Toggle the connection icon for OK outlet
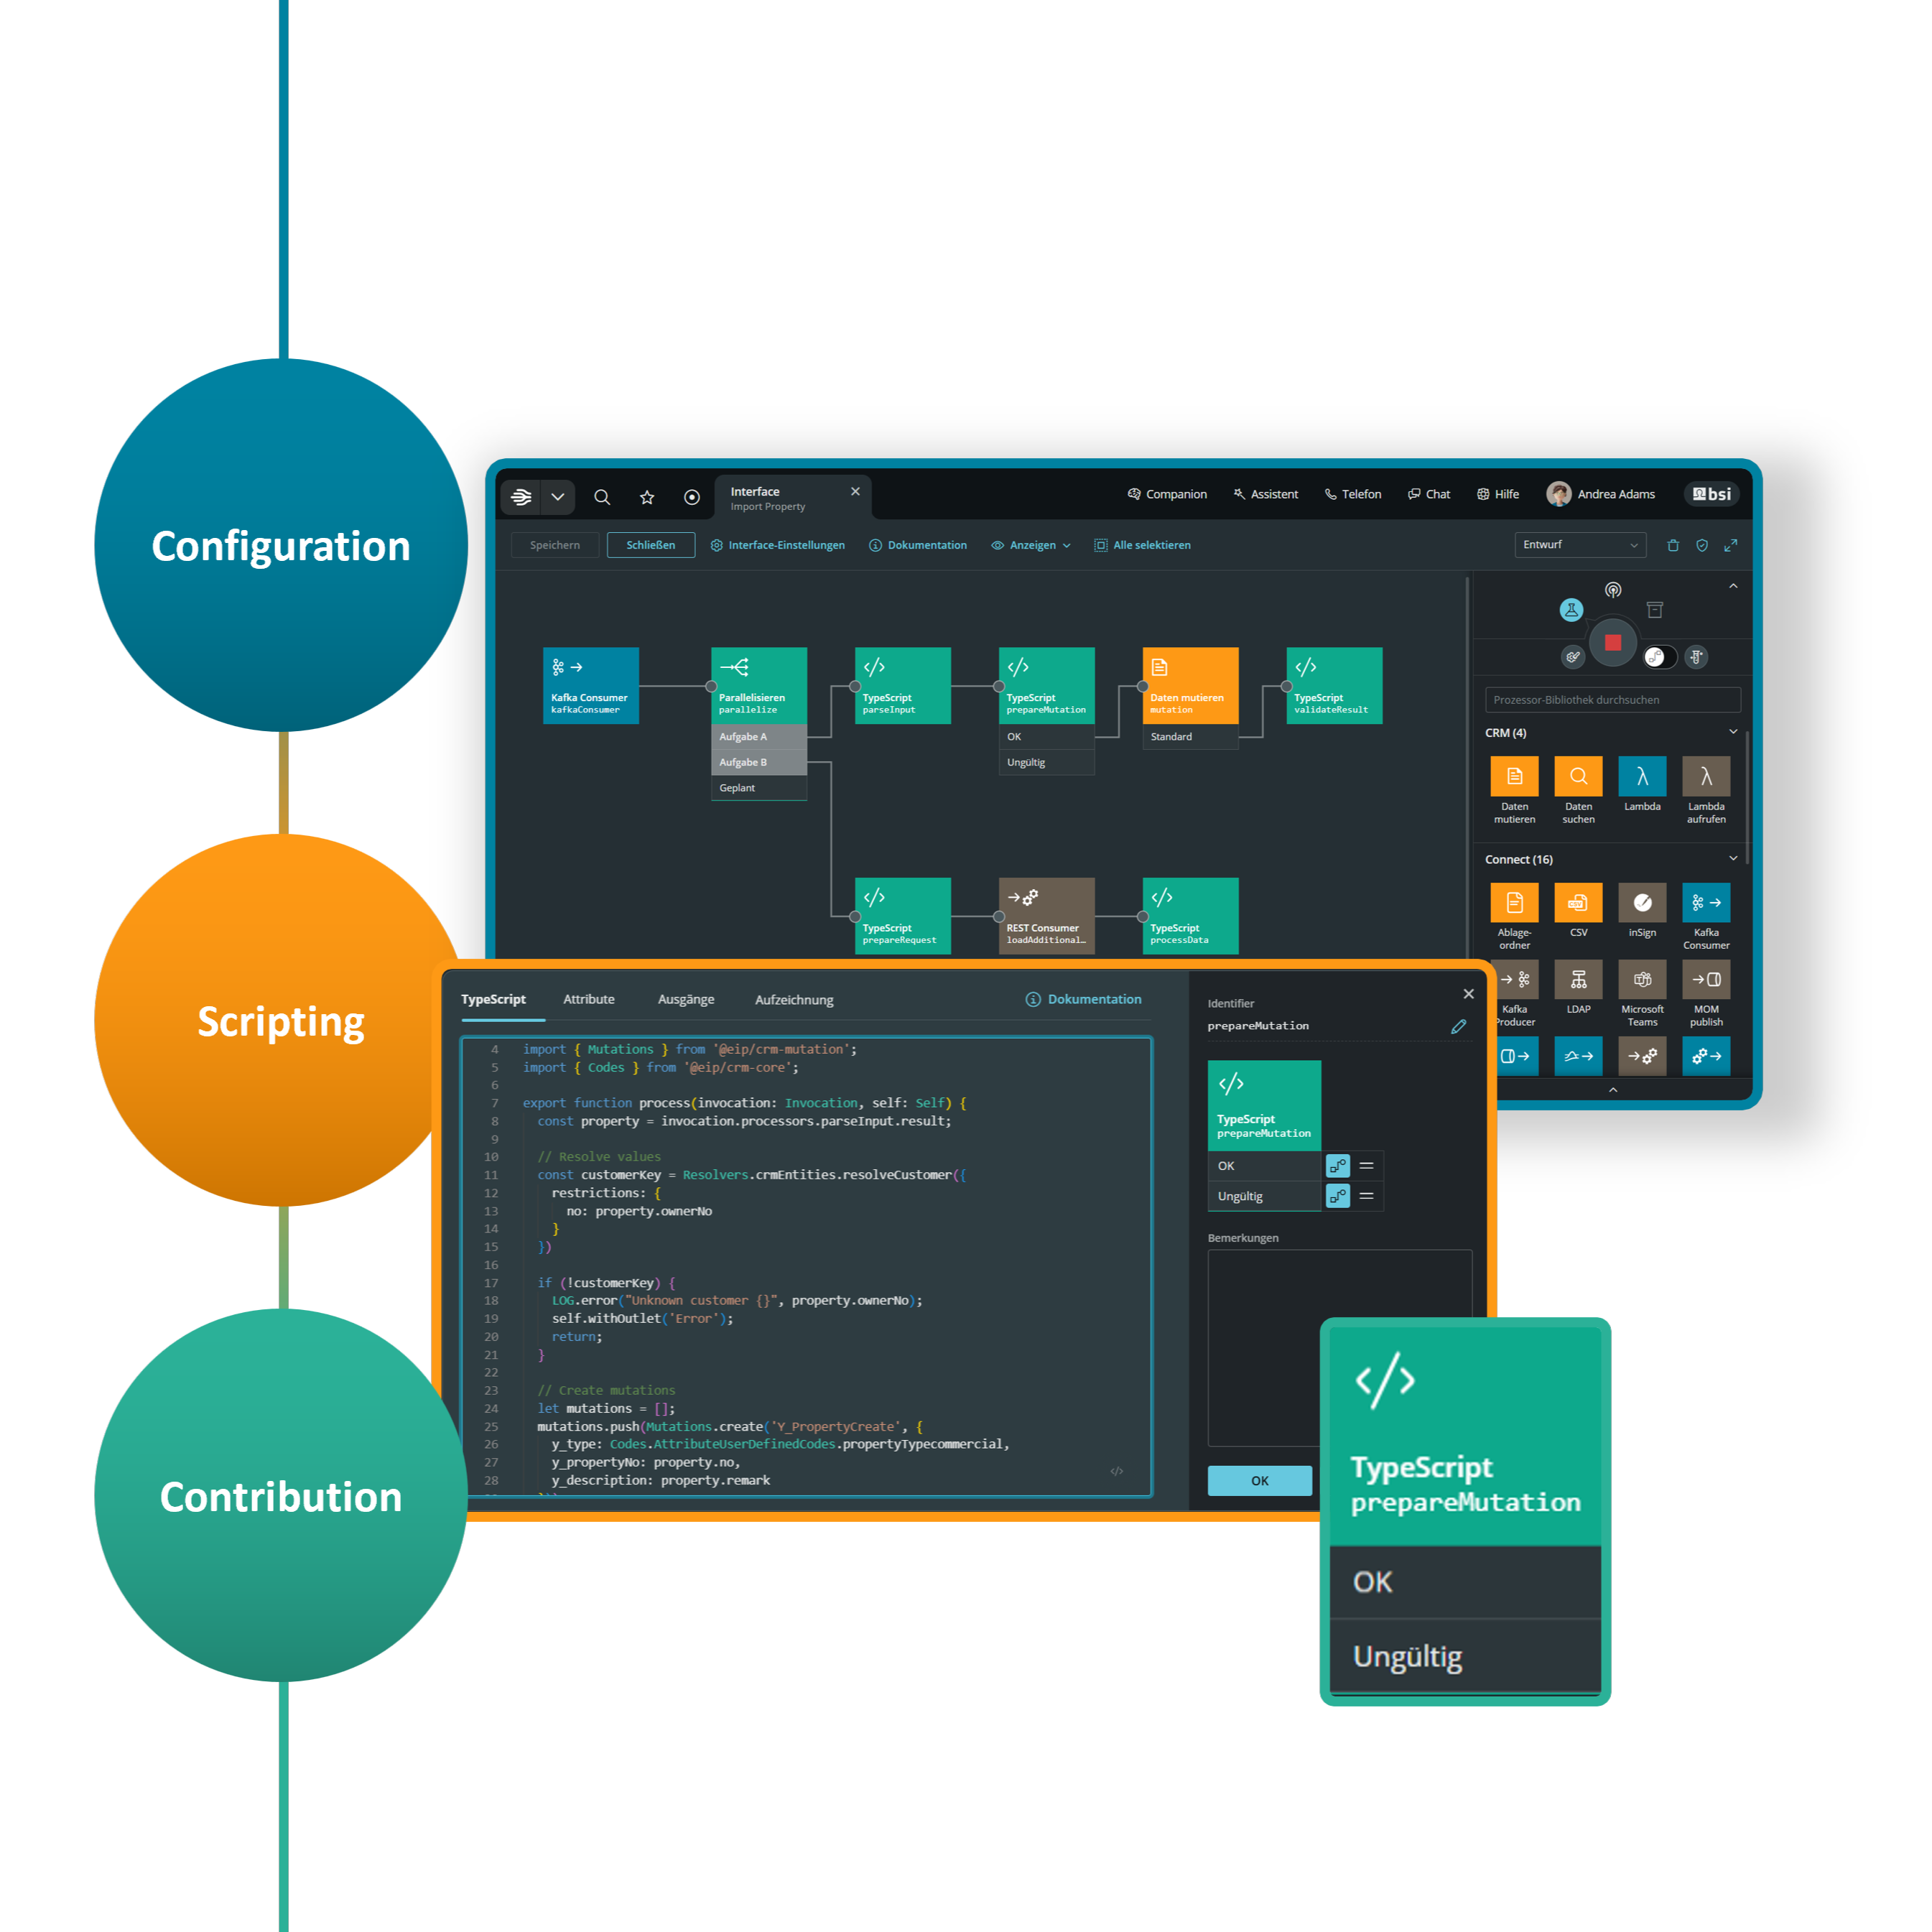This screenshot has height=1932, width=1932. [x=1337, y=1166]
